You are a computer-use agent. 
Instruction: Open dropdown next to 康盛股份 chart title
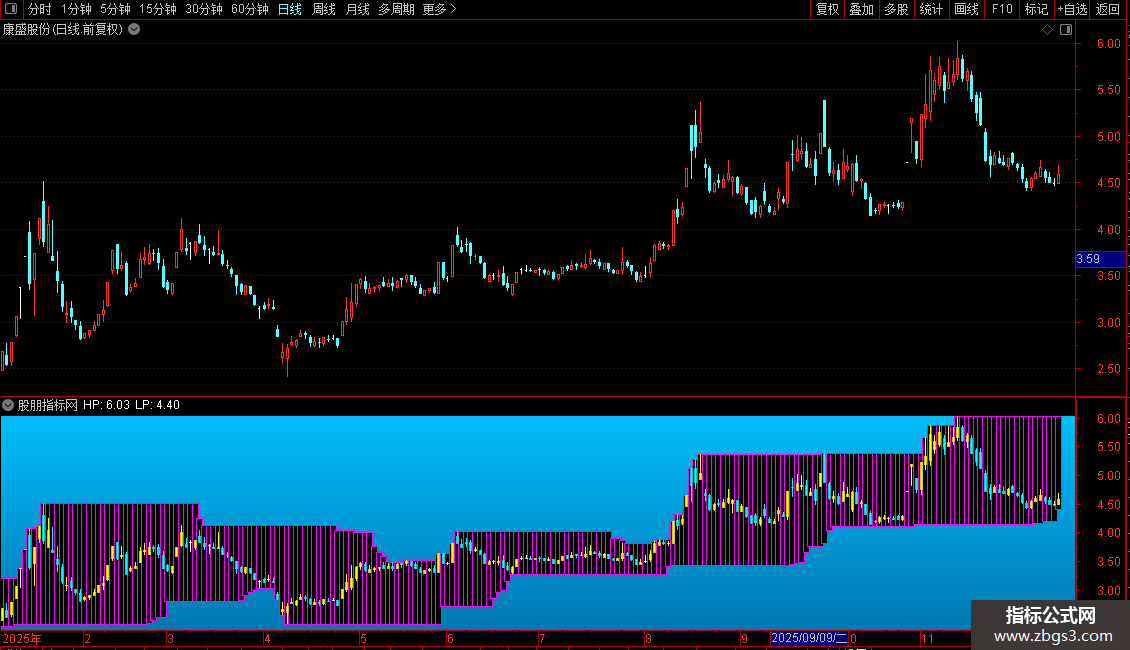pos(134,30)
